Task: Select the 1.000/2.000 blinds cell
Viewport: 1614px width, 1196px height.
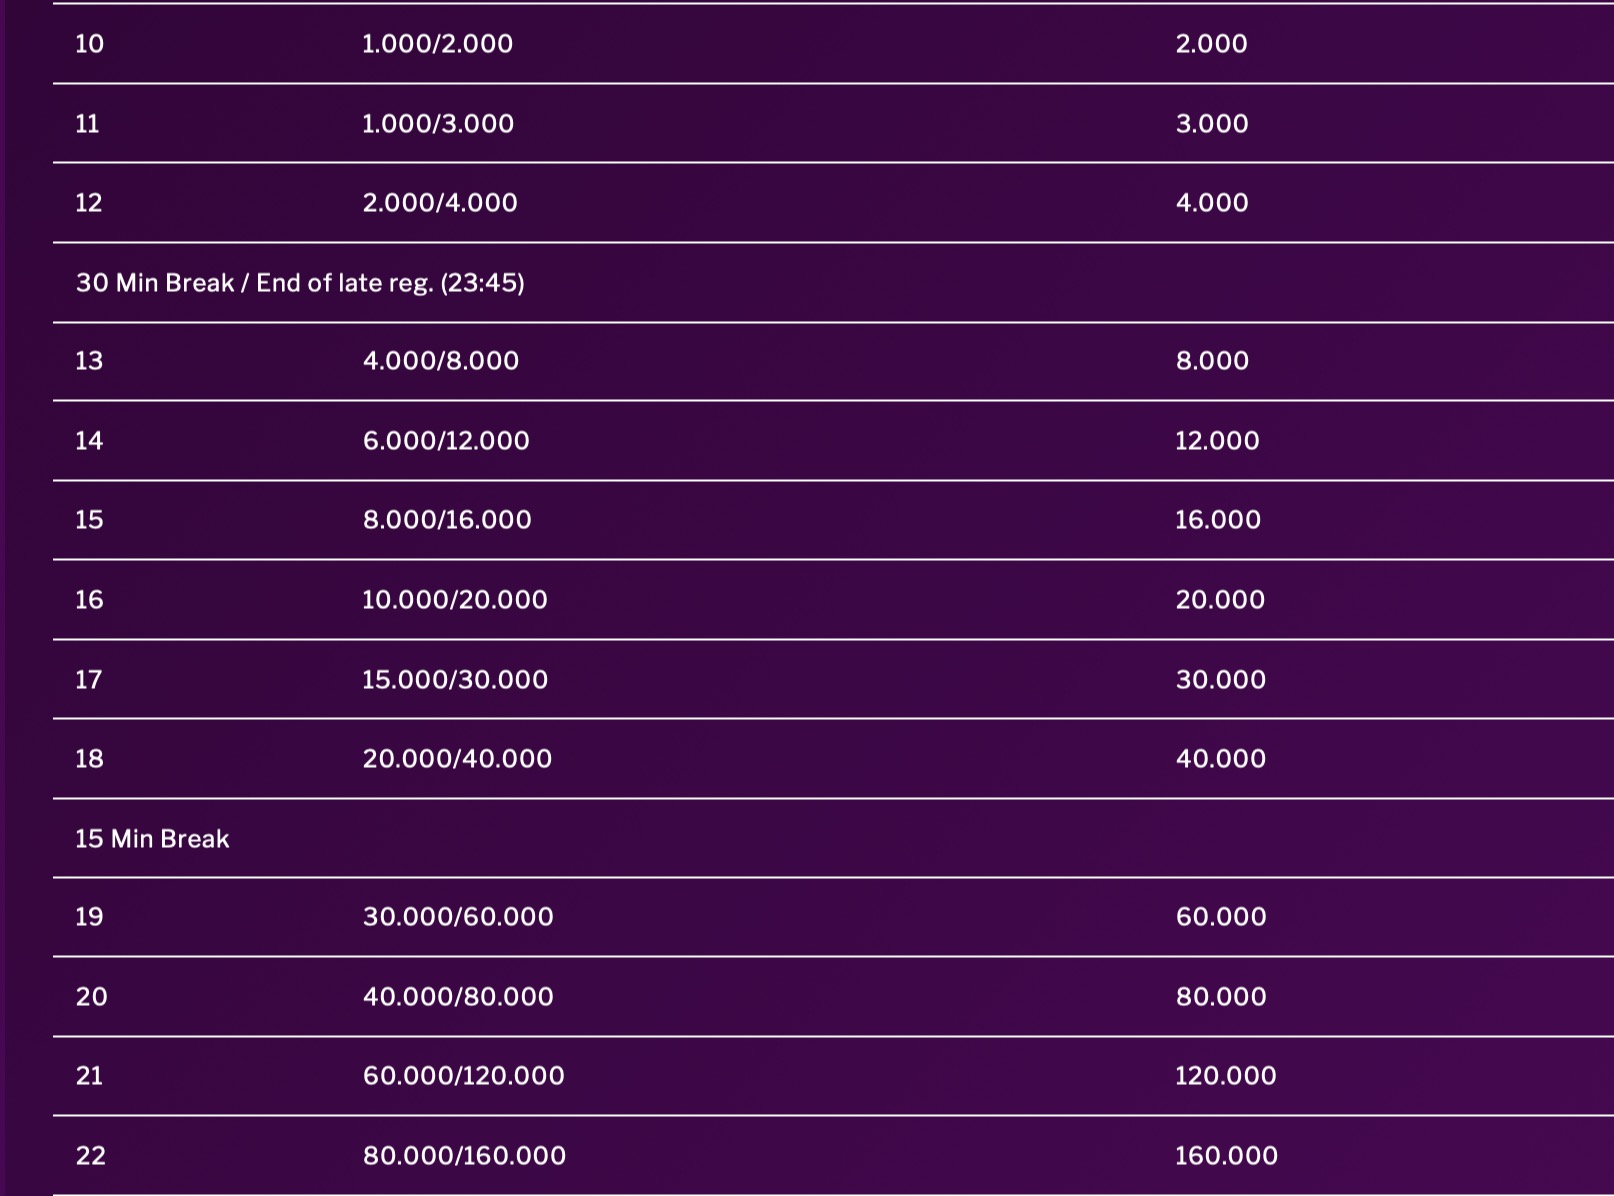Action: [x=437, y=44]
